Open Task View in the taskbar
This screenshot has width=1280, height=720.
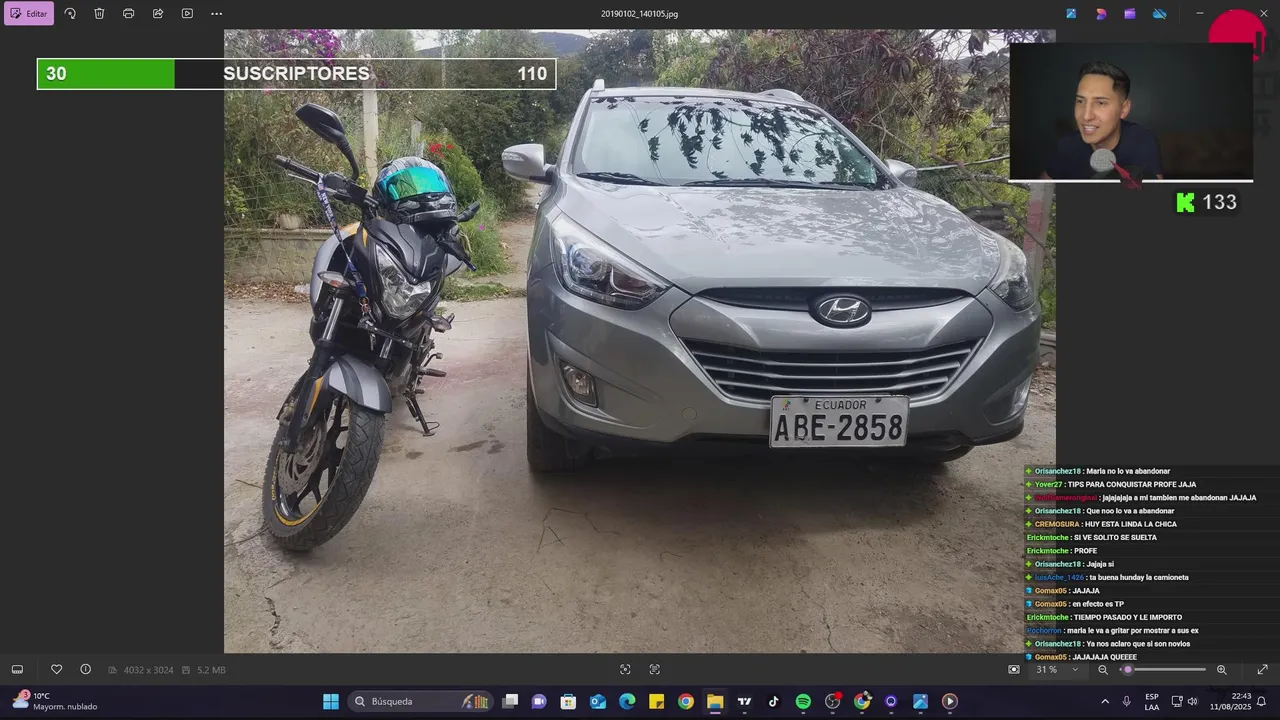point(510,702)
